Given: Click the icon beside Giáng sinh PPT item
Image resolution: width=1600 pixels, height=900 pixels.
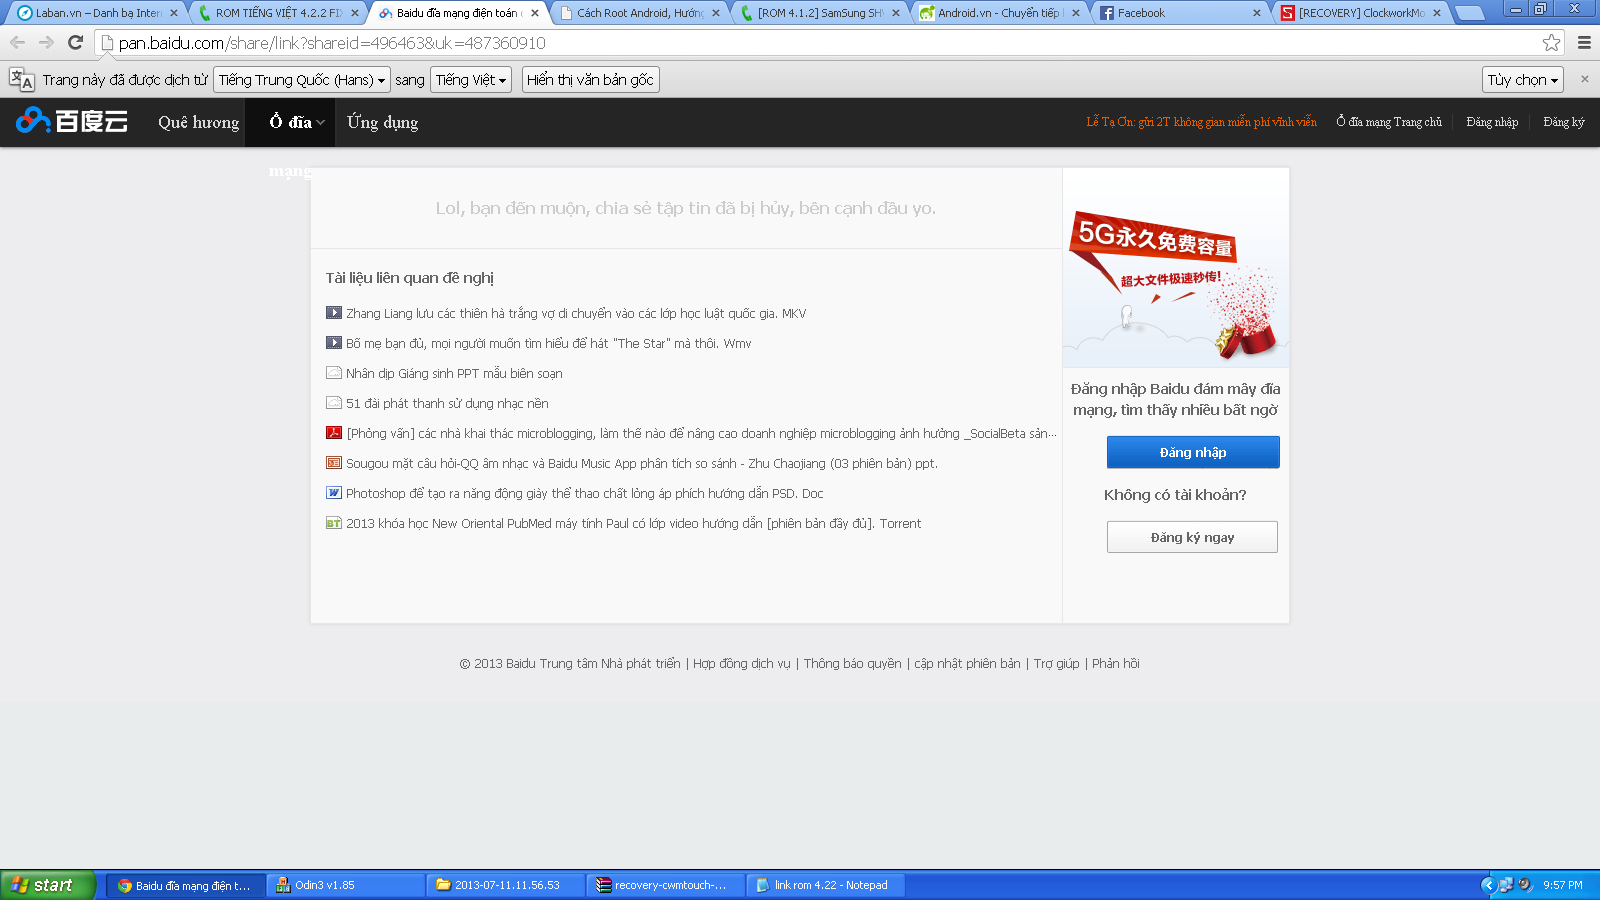Looking at the screenshot, I should tap(334, 373).
